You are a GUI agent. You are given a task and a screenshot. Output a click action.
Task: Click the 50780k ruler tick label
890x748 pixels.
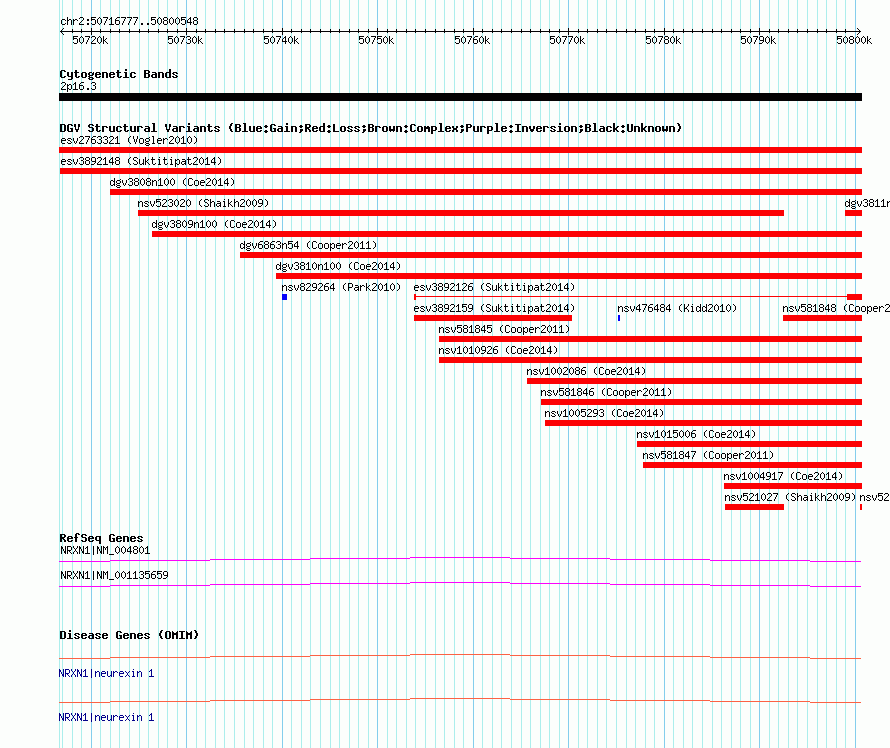click(663, 40)
